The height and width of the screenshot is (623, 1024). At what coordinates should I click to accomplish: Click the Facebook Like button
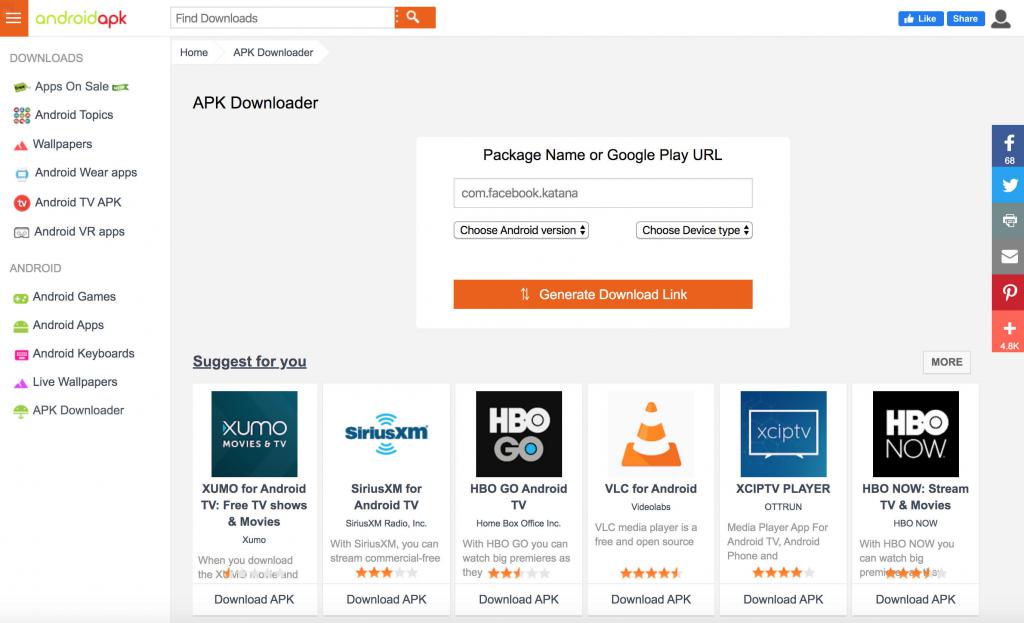tap(920, 18)
